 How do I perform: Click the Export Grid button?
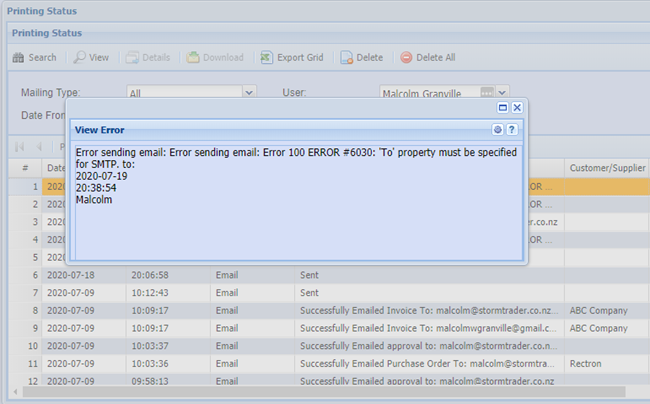tap(292, 57)
